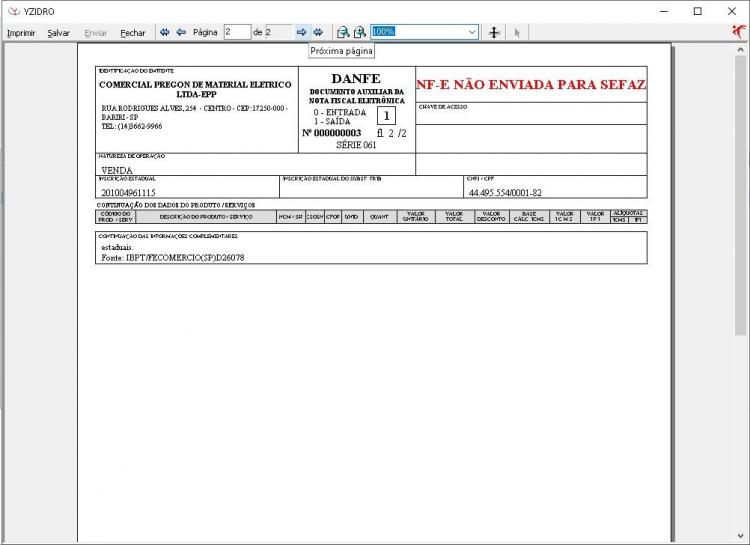Click the scrollbar down arrow

click(x=740, y=536)
